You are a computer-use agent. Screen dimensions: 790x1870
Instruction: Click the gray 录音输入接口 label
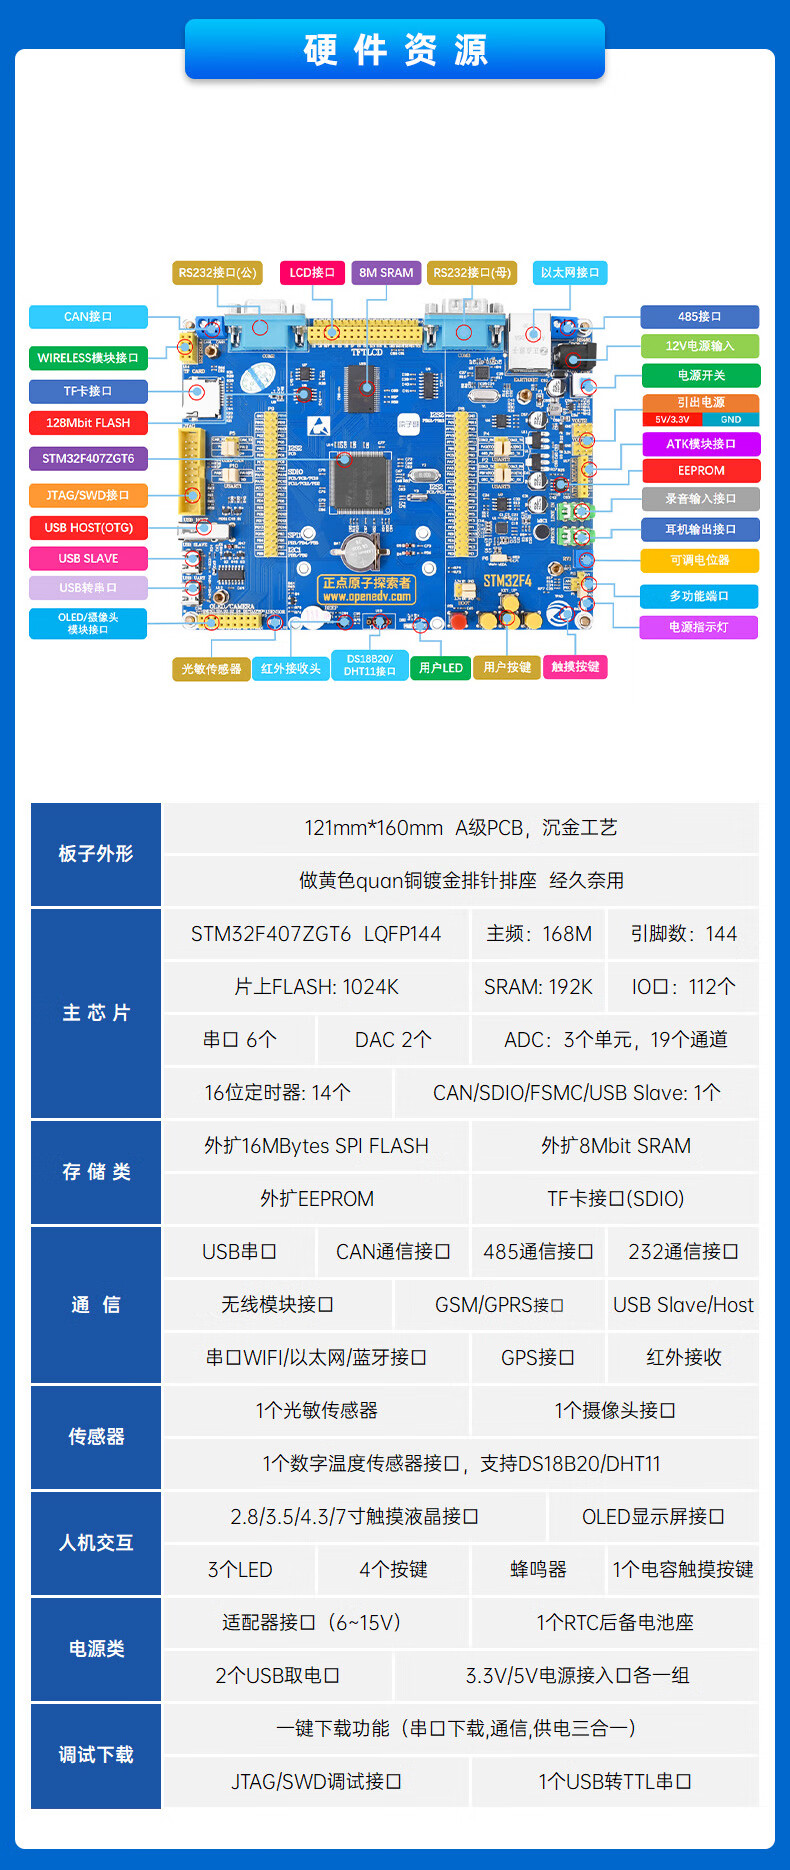pyautogui.click(x=700, y=499)
